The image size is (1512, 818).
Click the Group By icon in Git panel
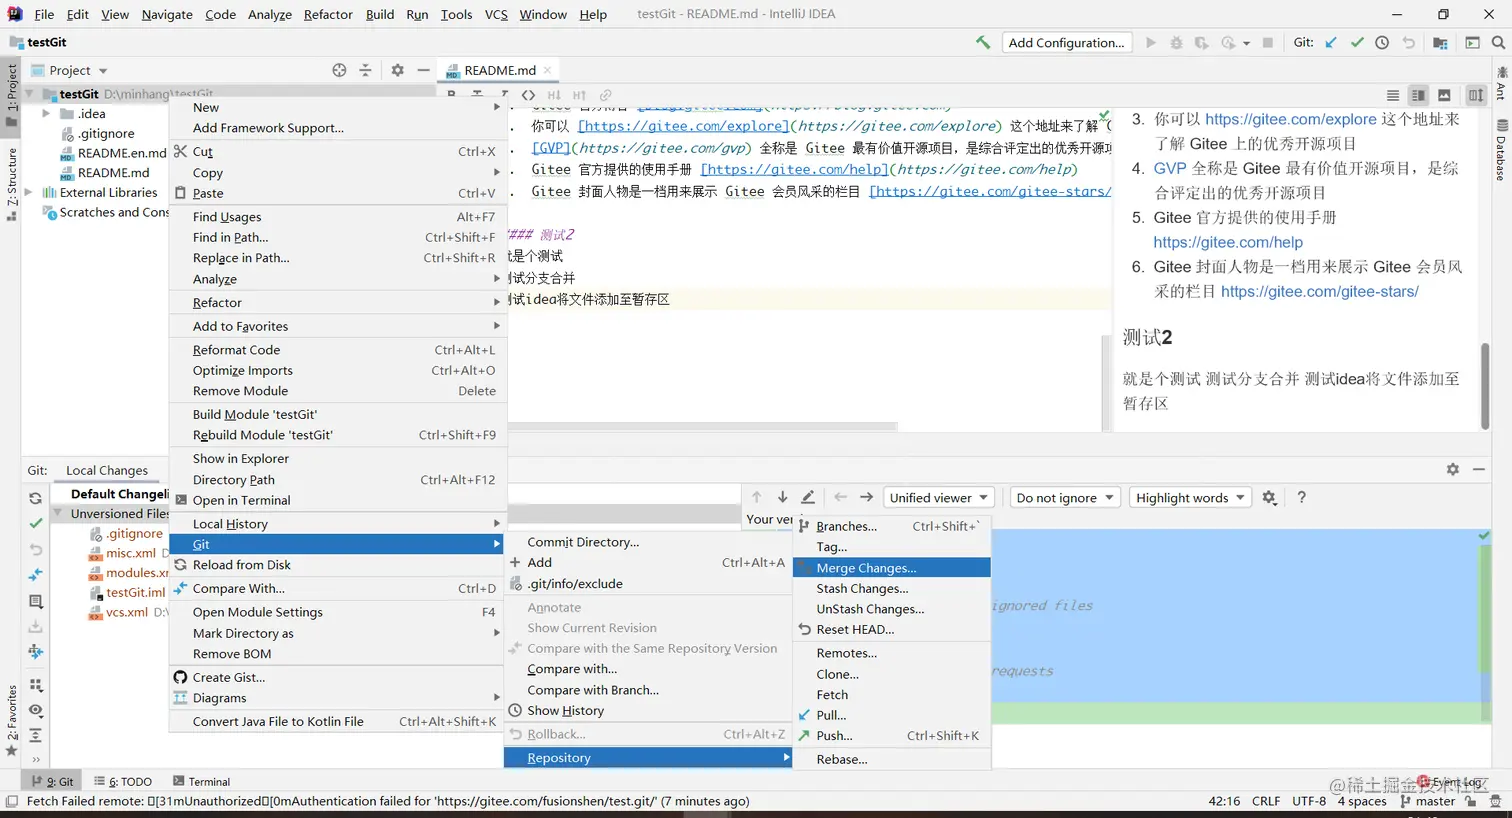pos(35,685)
